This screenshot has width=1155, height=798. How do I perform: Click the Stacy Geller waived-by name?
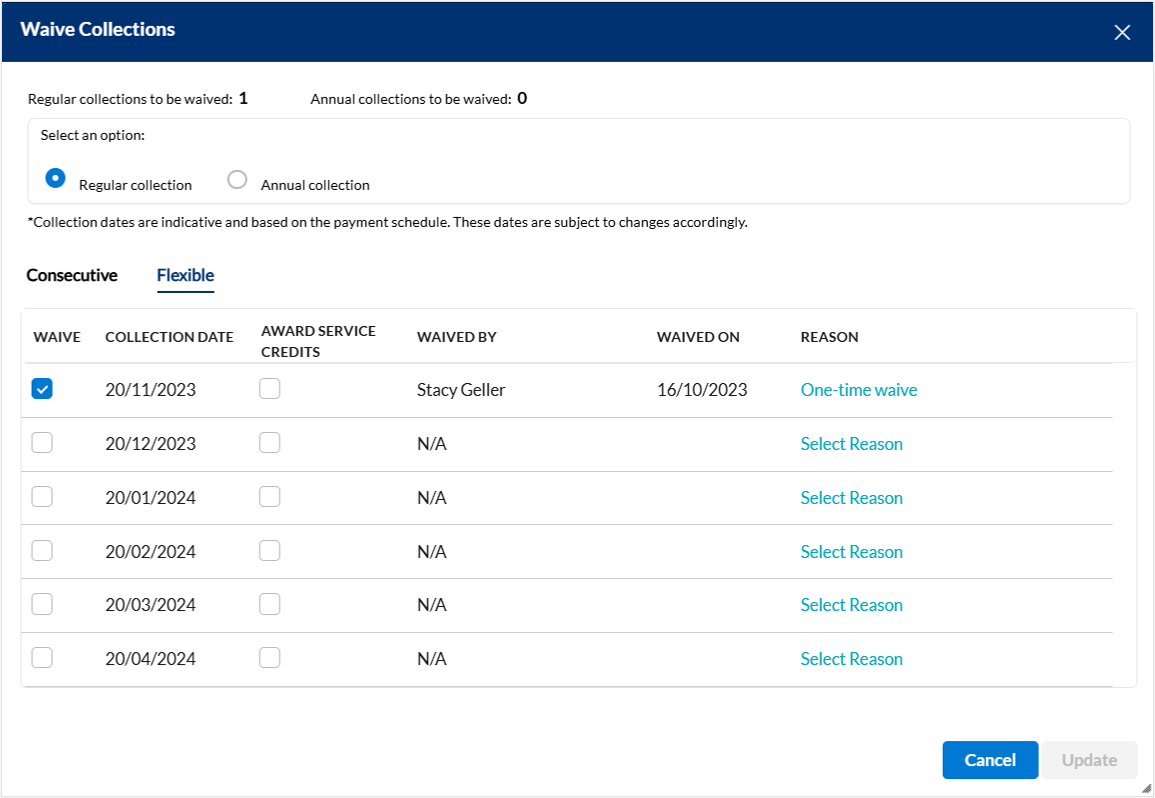coord(461,390)
